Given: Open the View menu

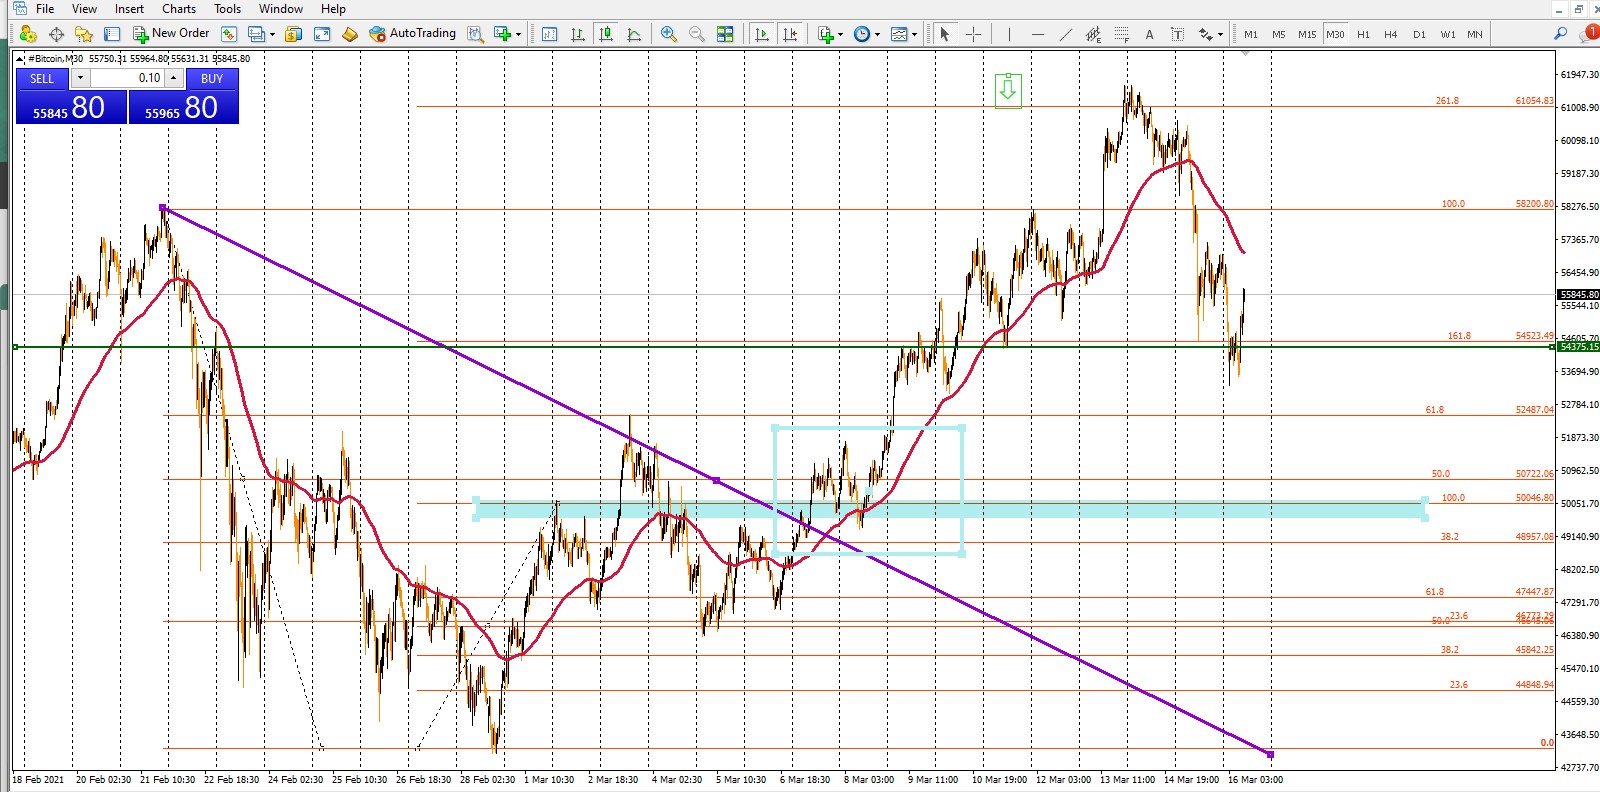Looking at the screenshot, I should tap(85, 9).
